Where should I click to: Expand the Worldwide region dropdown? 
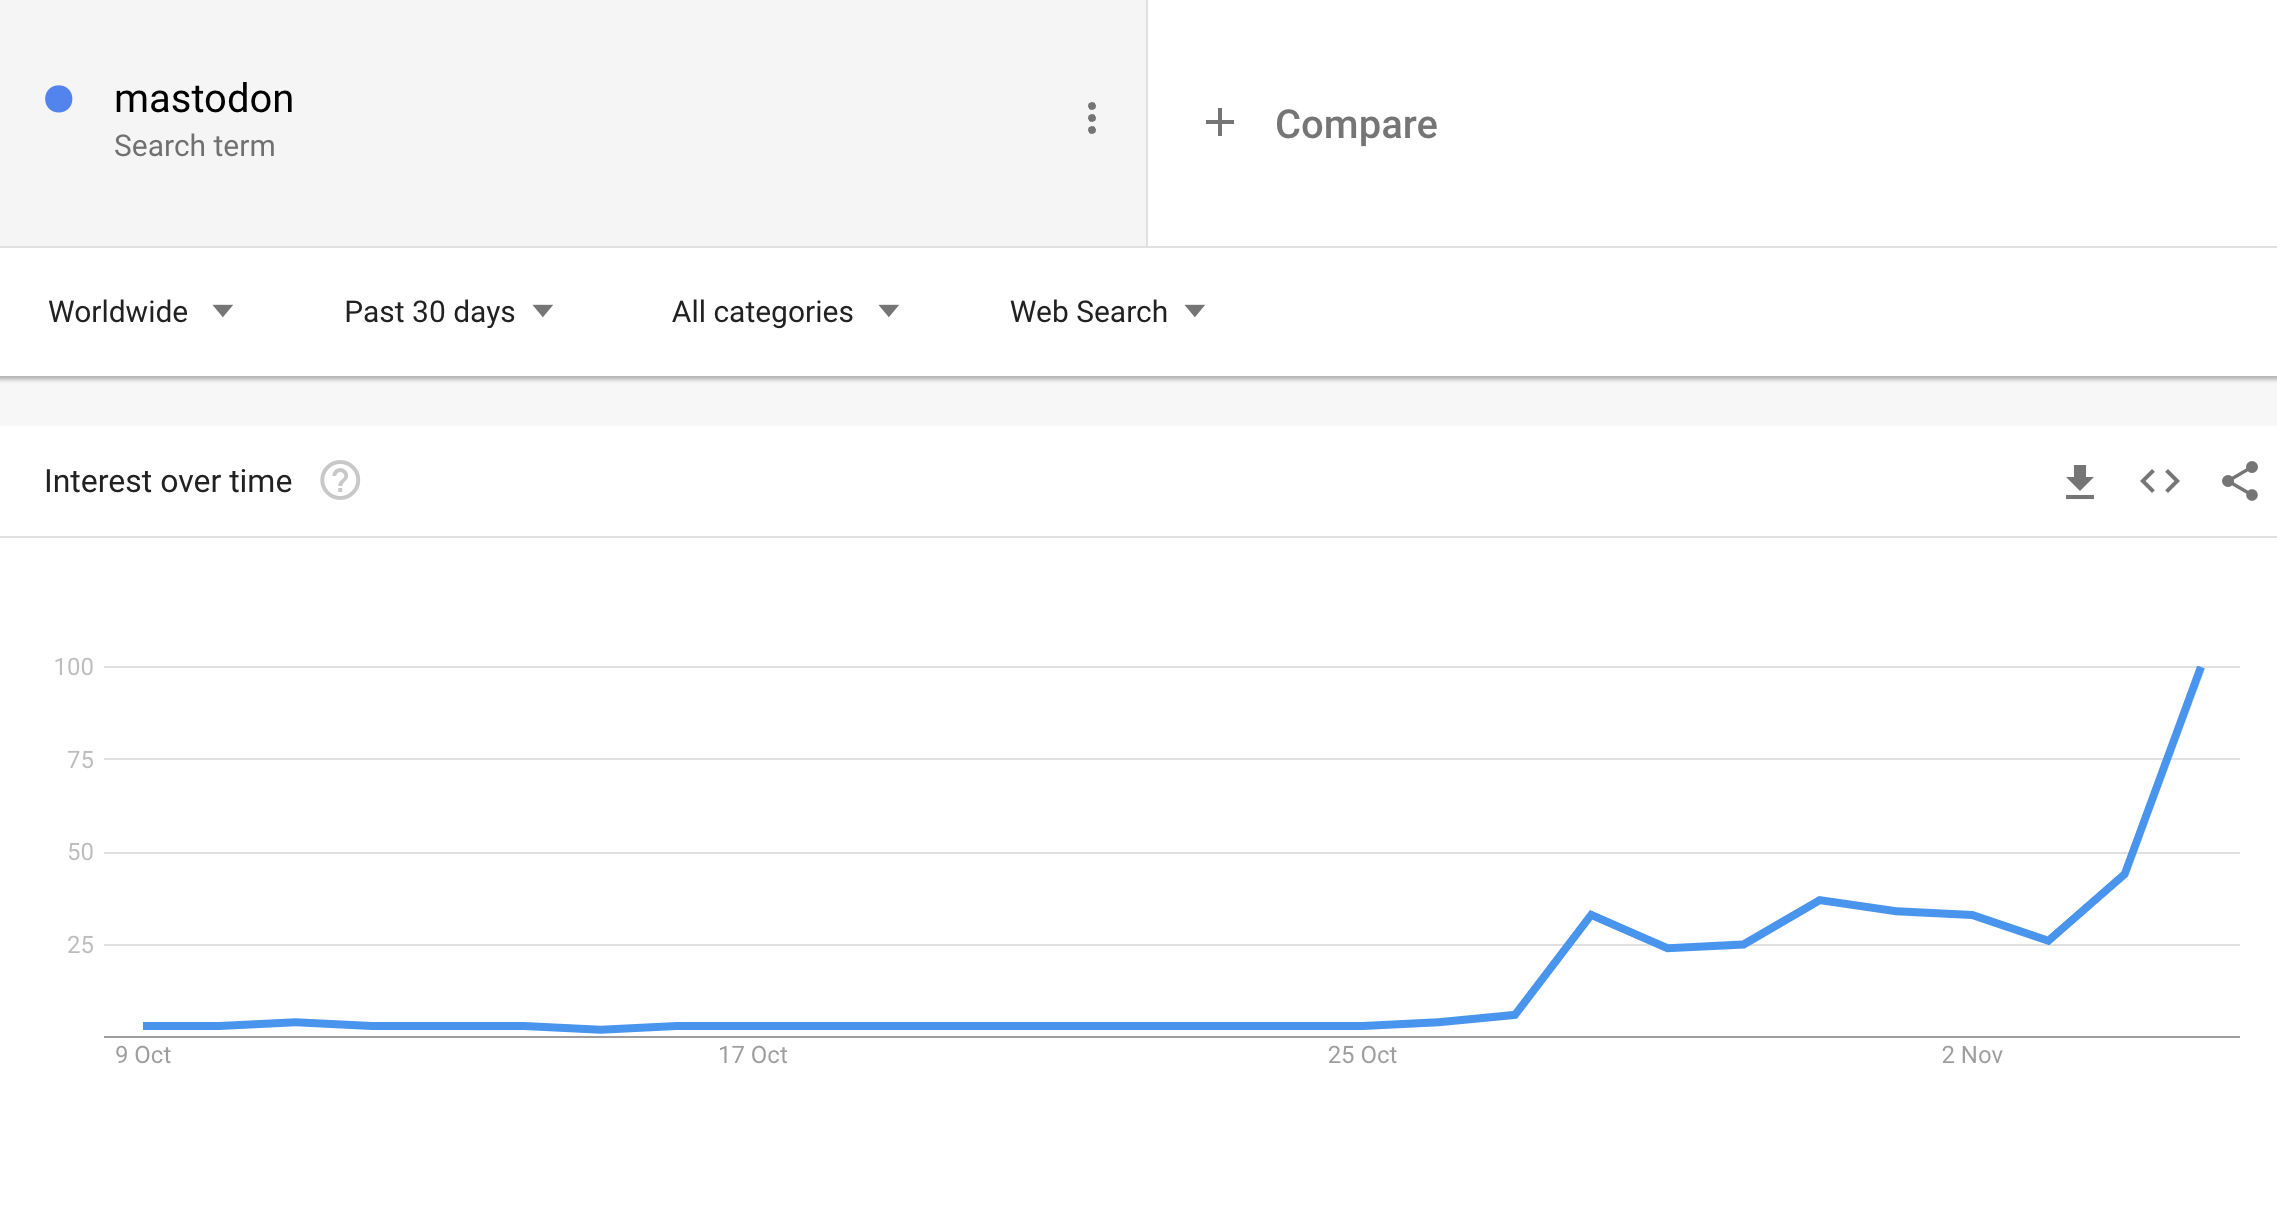coord(140,312)
